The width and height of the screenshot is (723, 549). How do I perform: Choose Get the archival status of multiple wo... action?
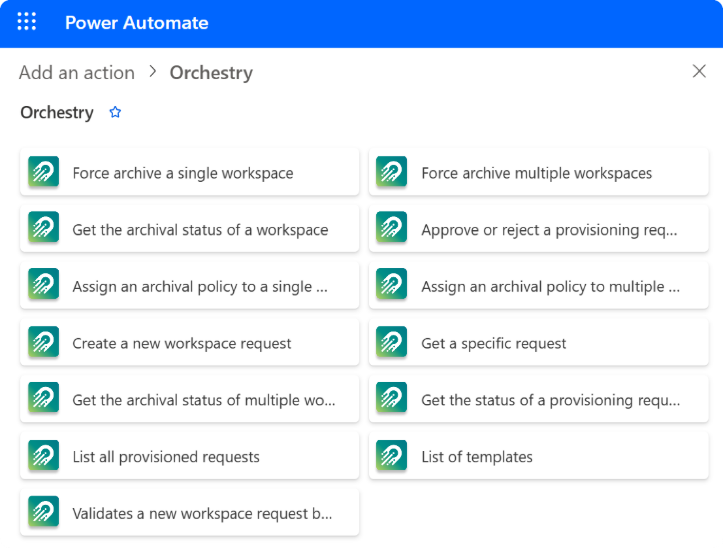pyautogui.click(x=190, y=399)
